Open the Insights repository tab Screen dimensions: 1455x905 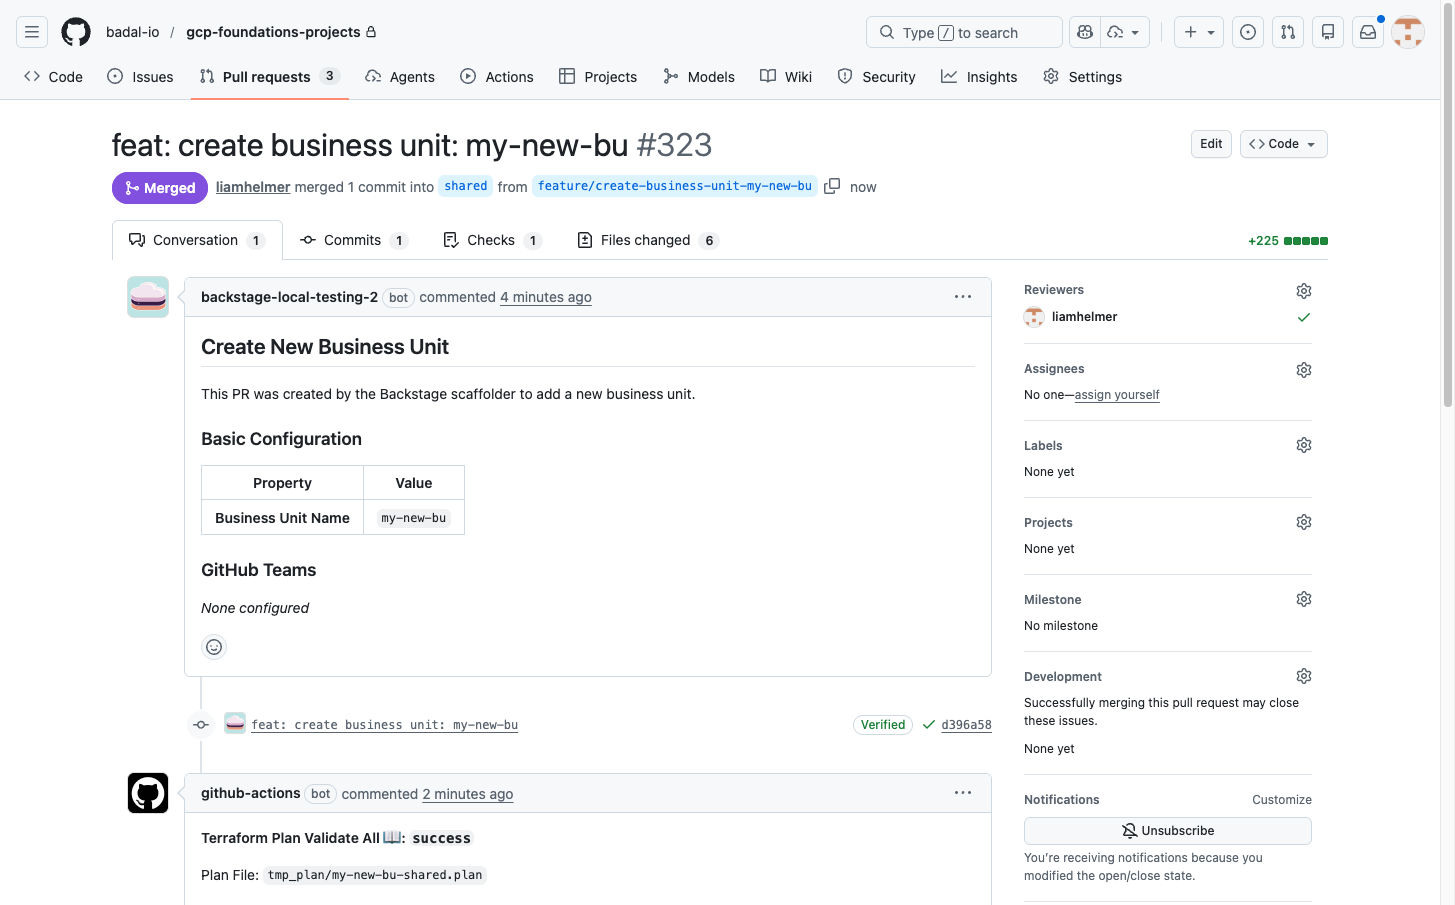[x=979, y=77]
